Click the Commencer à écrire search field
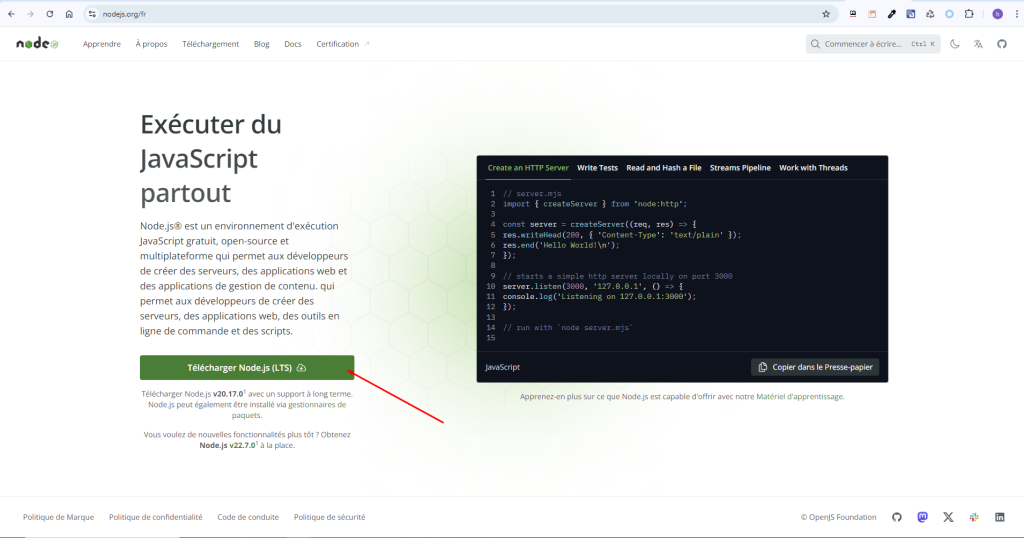Screen dimensions: 1024x538 pos(872,44)
